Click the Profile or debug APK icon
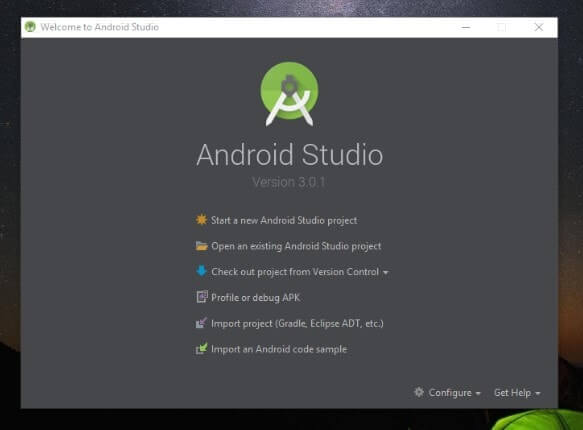583x430 pixels. point(202,297)
